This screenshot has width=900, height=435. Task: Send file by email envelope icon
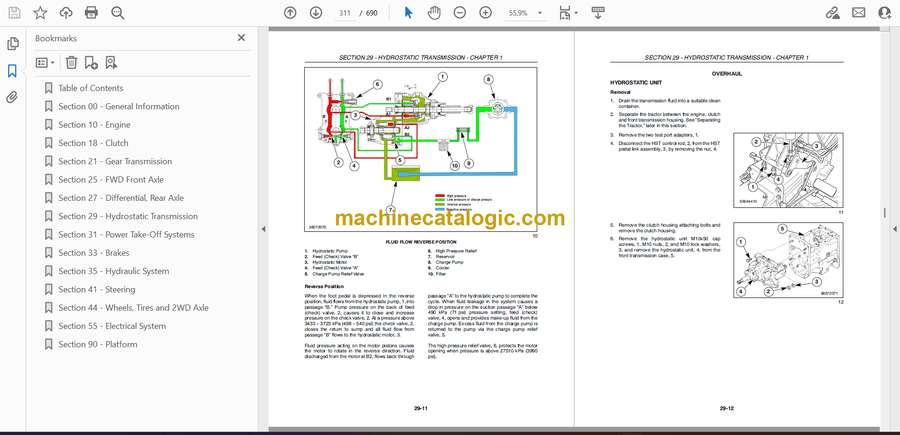pos(859,13)
